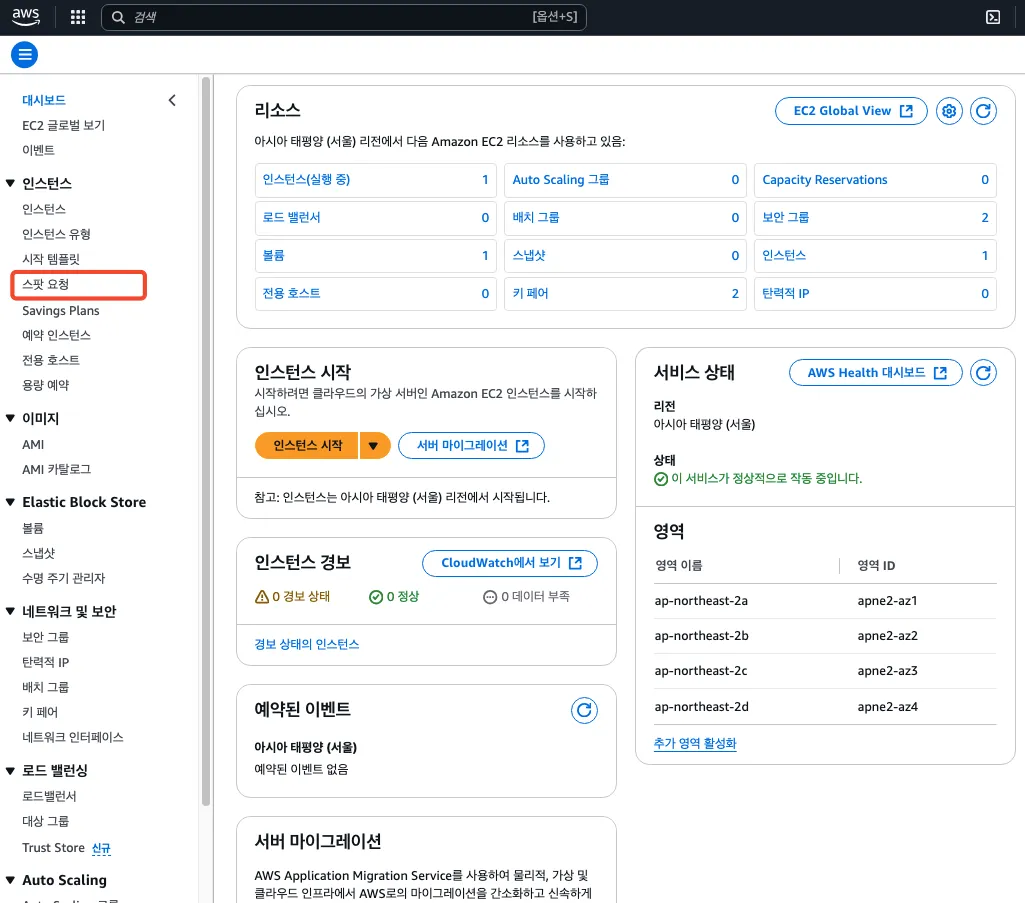Open Savings Plans in sidebar
This screenshot has width=1025, height=903.
(61, 311)
